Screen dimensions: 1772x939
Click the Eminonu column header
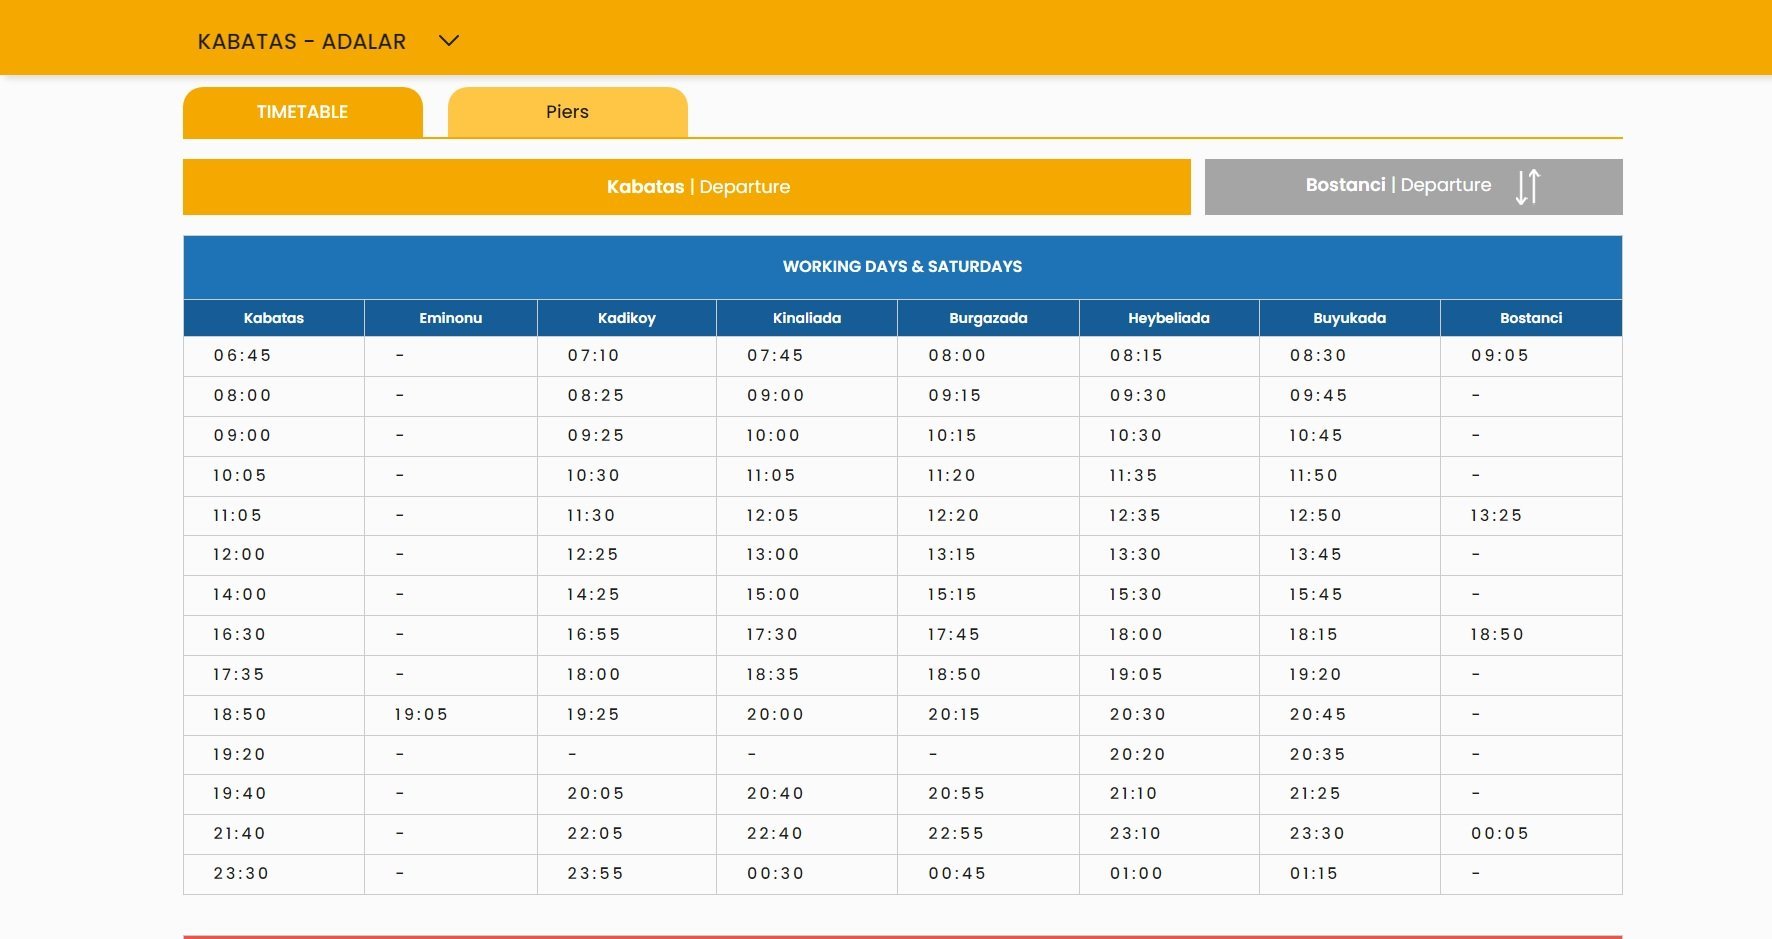click(x=450, y=318)
